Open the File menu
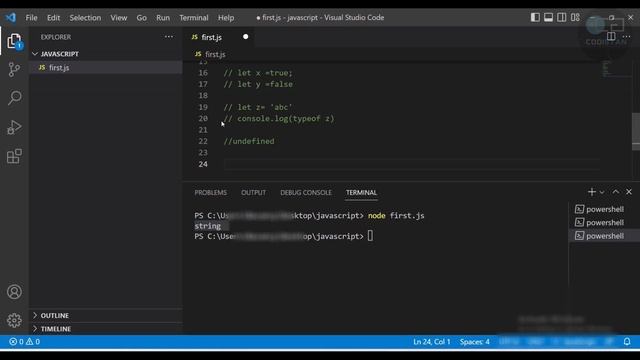 coord(31,18)
